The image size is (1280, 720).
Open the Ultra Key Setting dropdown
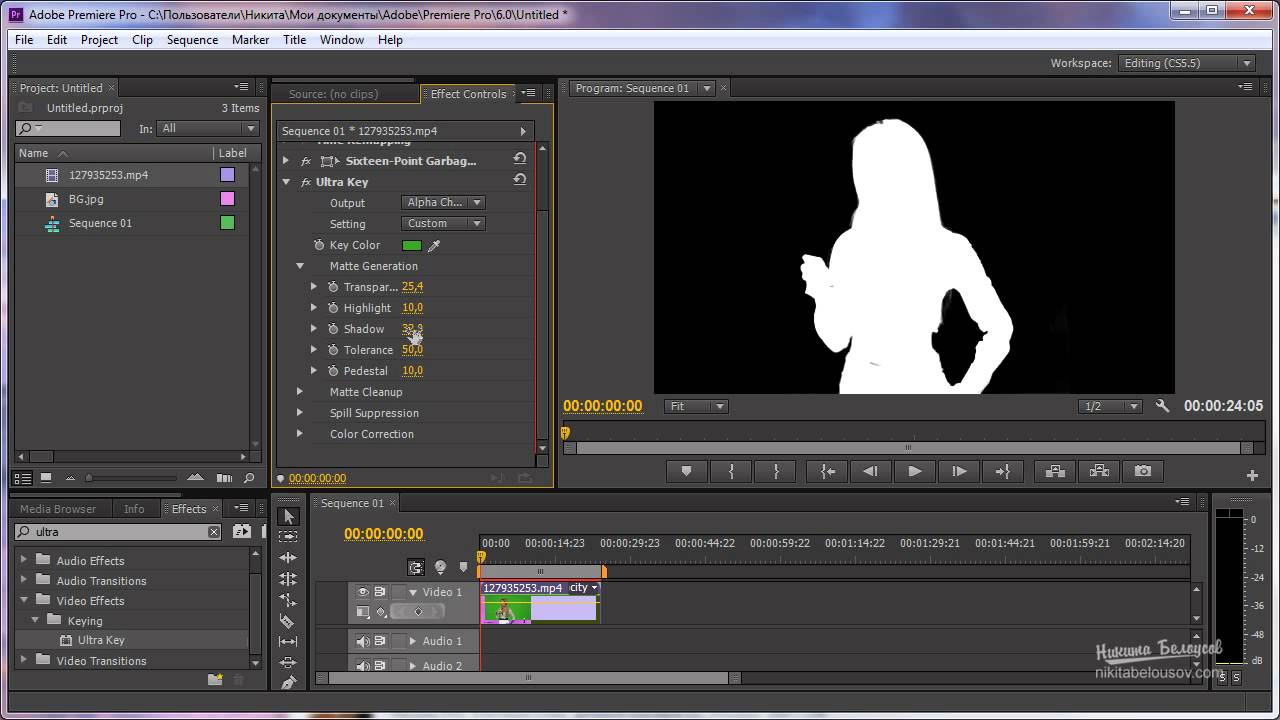[x=443, y=223]
